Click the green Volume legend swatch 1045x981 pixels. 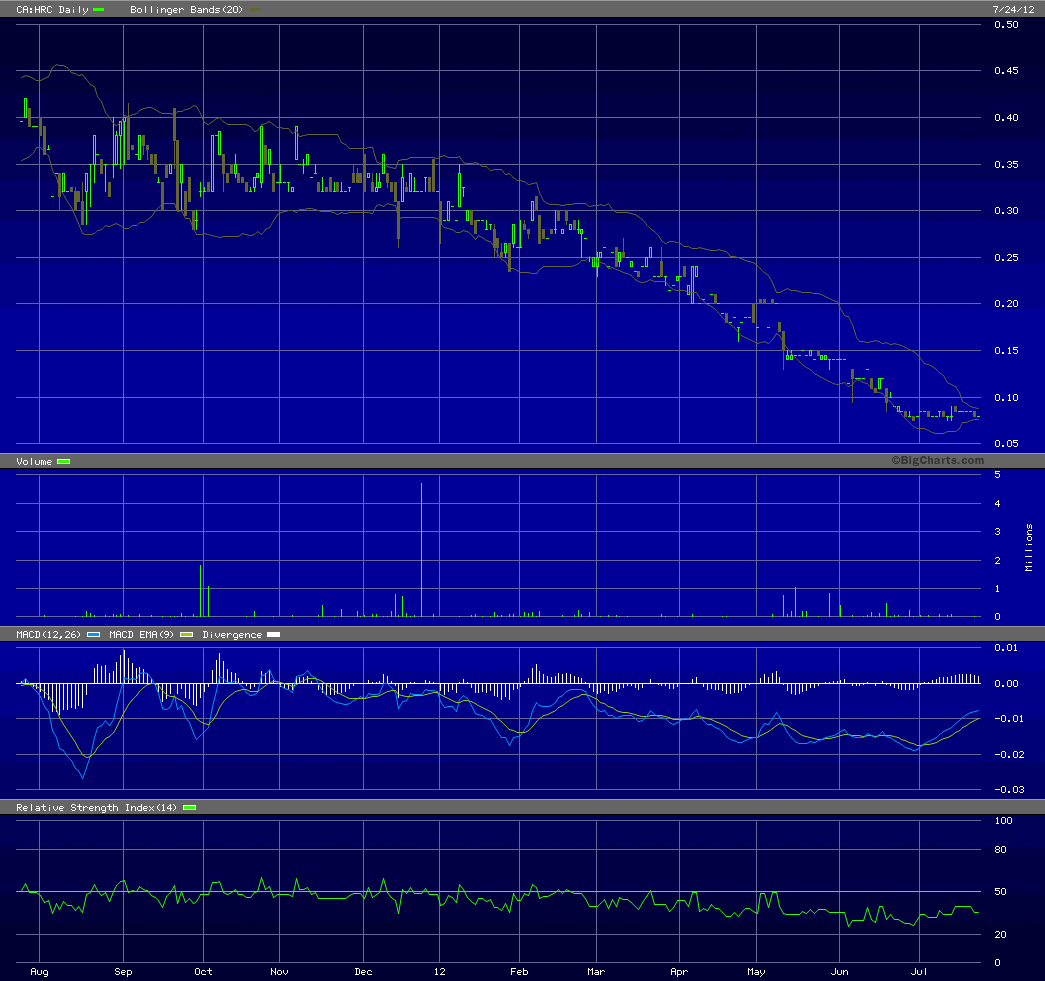[x=63, y=461]
